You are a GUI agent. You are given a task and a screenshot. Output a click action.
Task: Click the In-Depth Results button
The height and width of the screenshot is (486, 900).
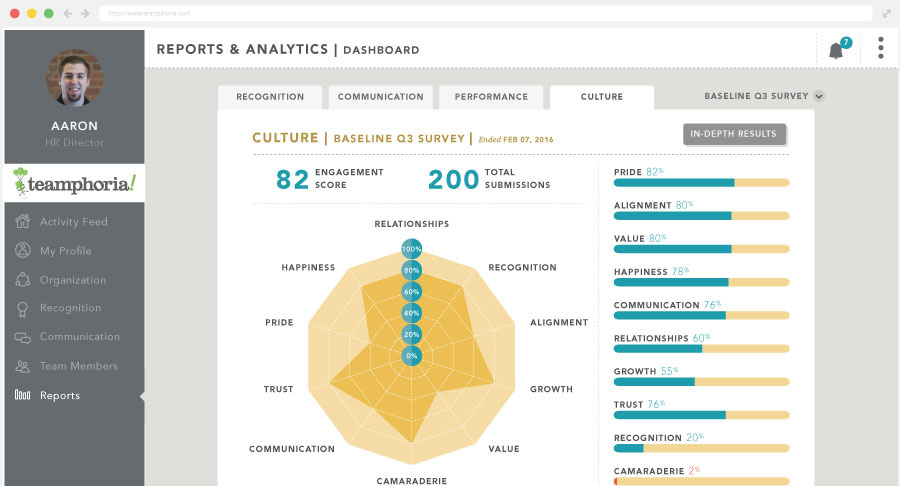(x=734, y=134)
